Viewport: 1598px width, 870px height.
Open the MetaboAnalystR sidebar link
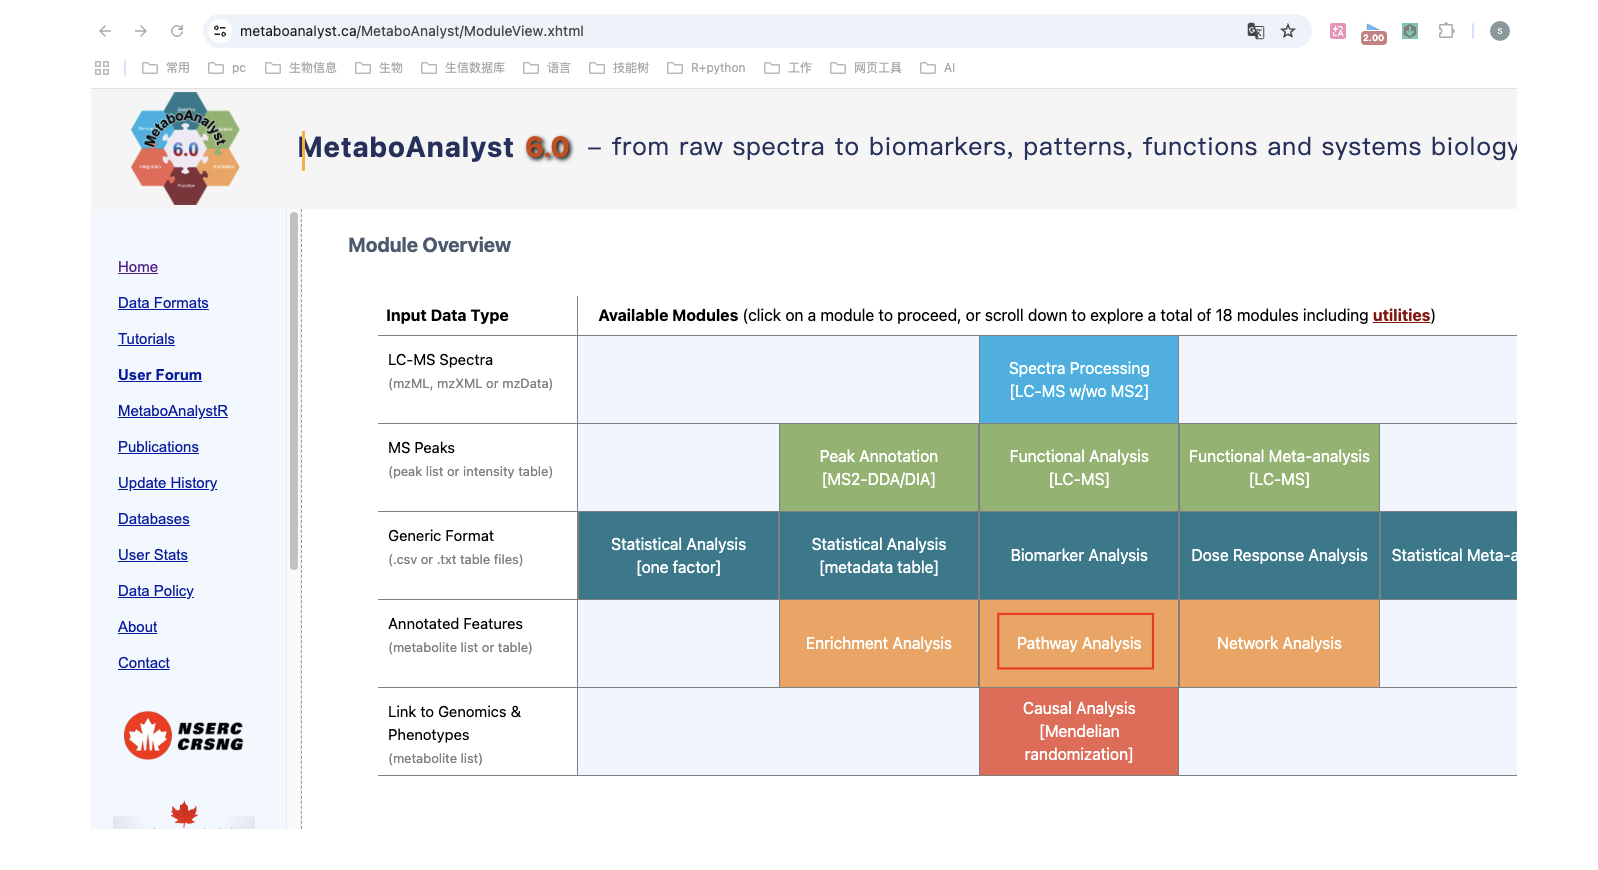pyautogui.click(x=173, y=411)
